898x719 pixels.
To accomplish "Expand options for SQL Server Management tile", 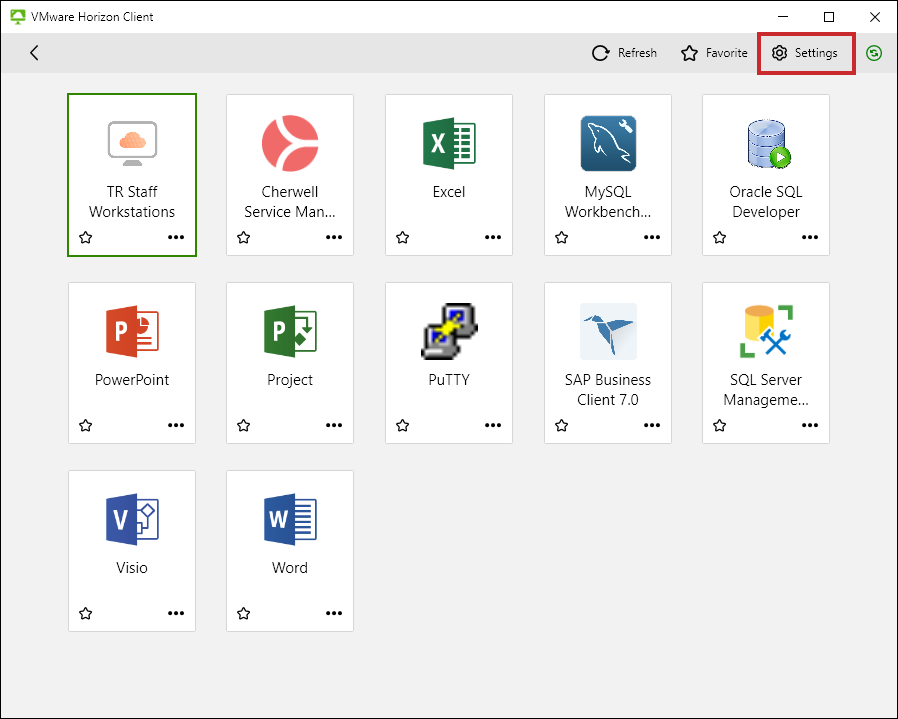I will pyautogui.click(x=810, y=425).
